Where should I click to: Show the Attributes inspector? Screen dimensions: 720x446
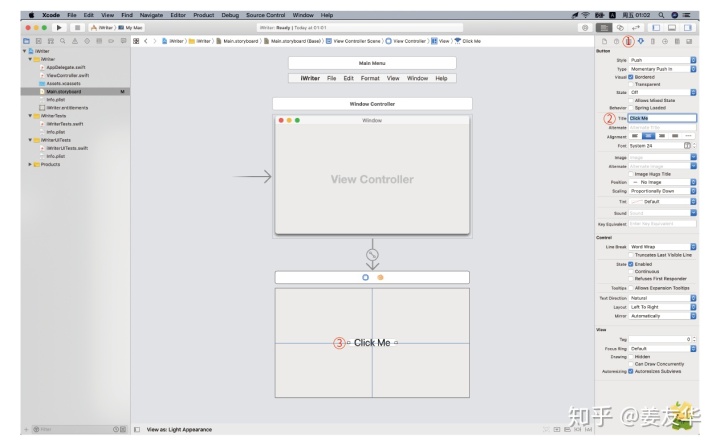[641, 41]
